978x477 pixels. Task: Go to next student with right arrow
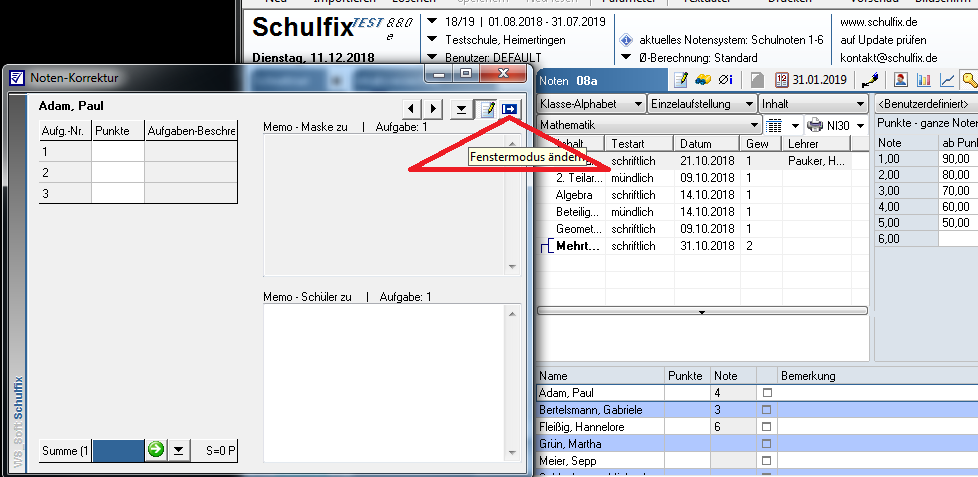tap(433, 109)
